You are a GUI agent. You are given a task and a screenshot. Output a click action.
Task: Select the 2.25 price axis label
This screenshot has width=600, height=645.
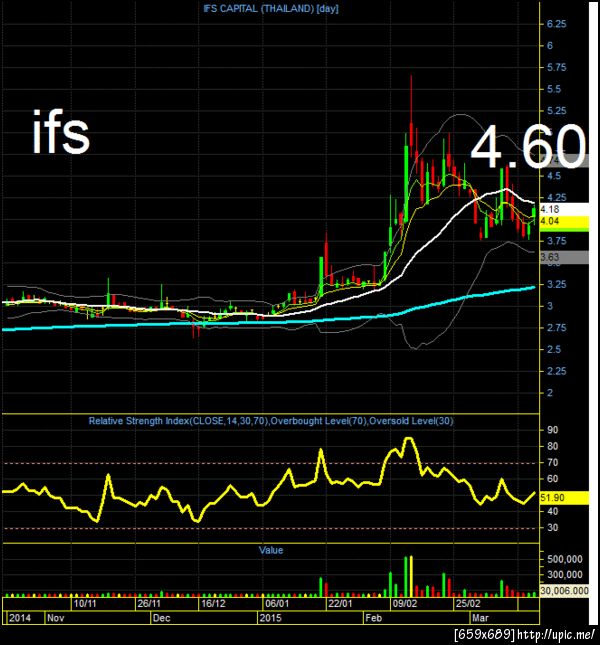(x=556, y=371)
